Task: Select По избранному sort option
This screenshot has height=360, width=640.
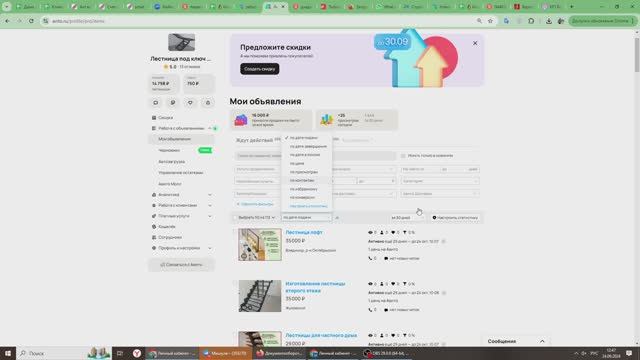Action: 303,189
